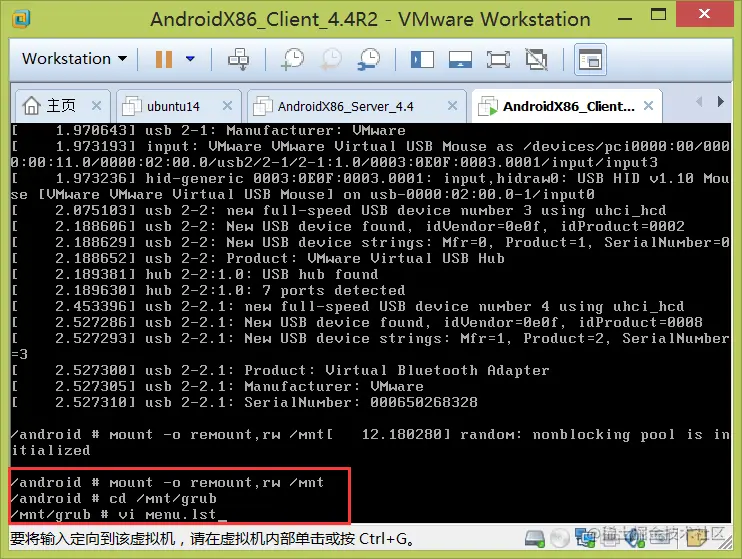
Task: Click the CD/DVD drive status icon
Action: 559,538
